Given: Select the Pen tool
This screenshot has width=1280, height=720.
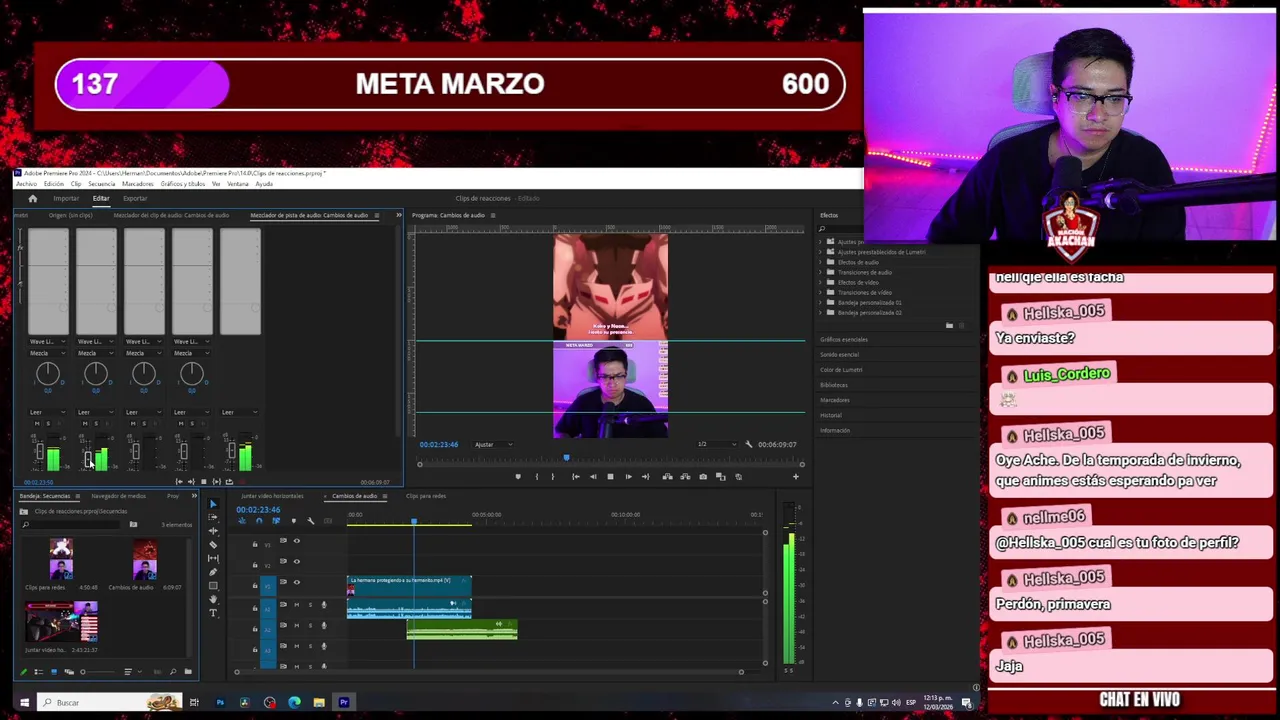Looking at the screenshot, I should pyautogui.click(x=213, y=572).
